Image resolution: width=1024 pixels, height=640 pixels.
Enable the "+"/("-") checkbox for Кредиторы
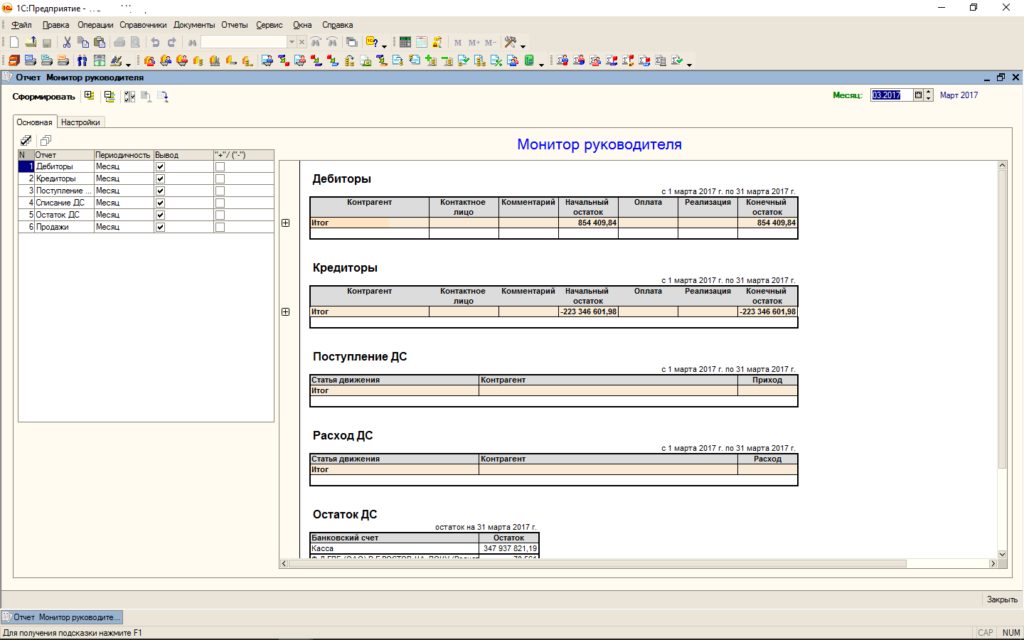(x=220, y=178)
